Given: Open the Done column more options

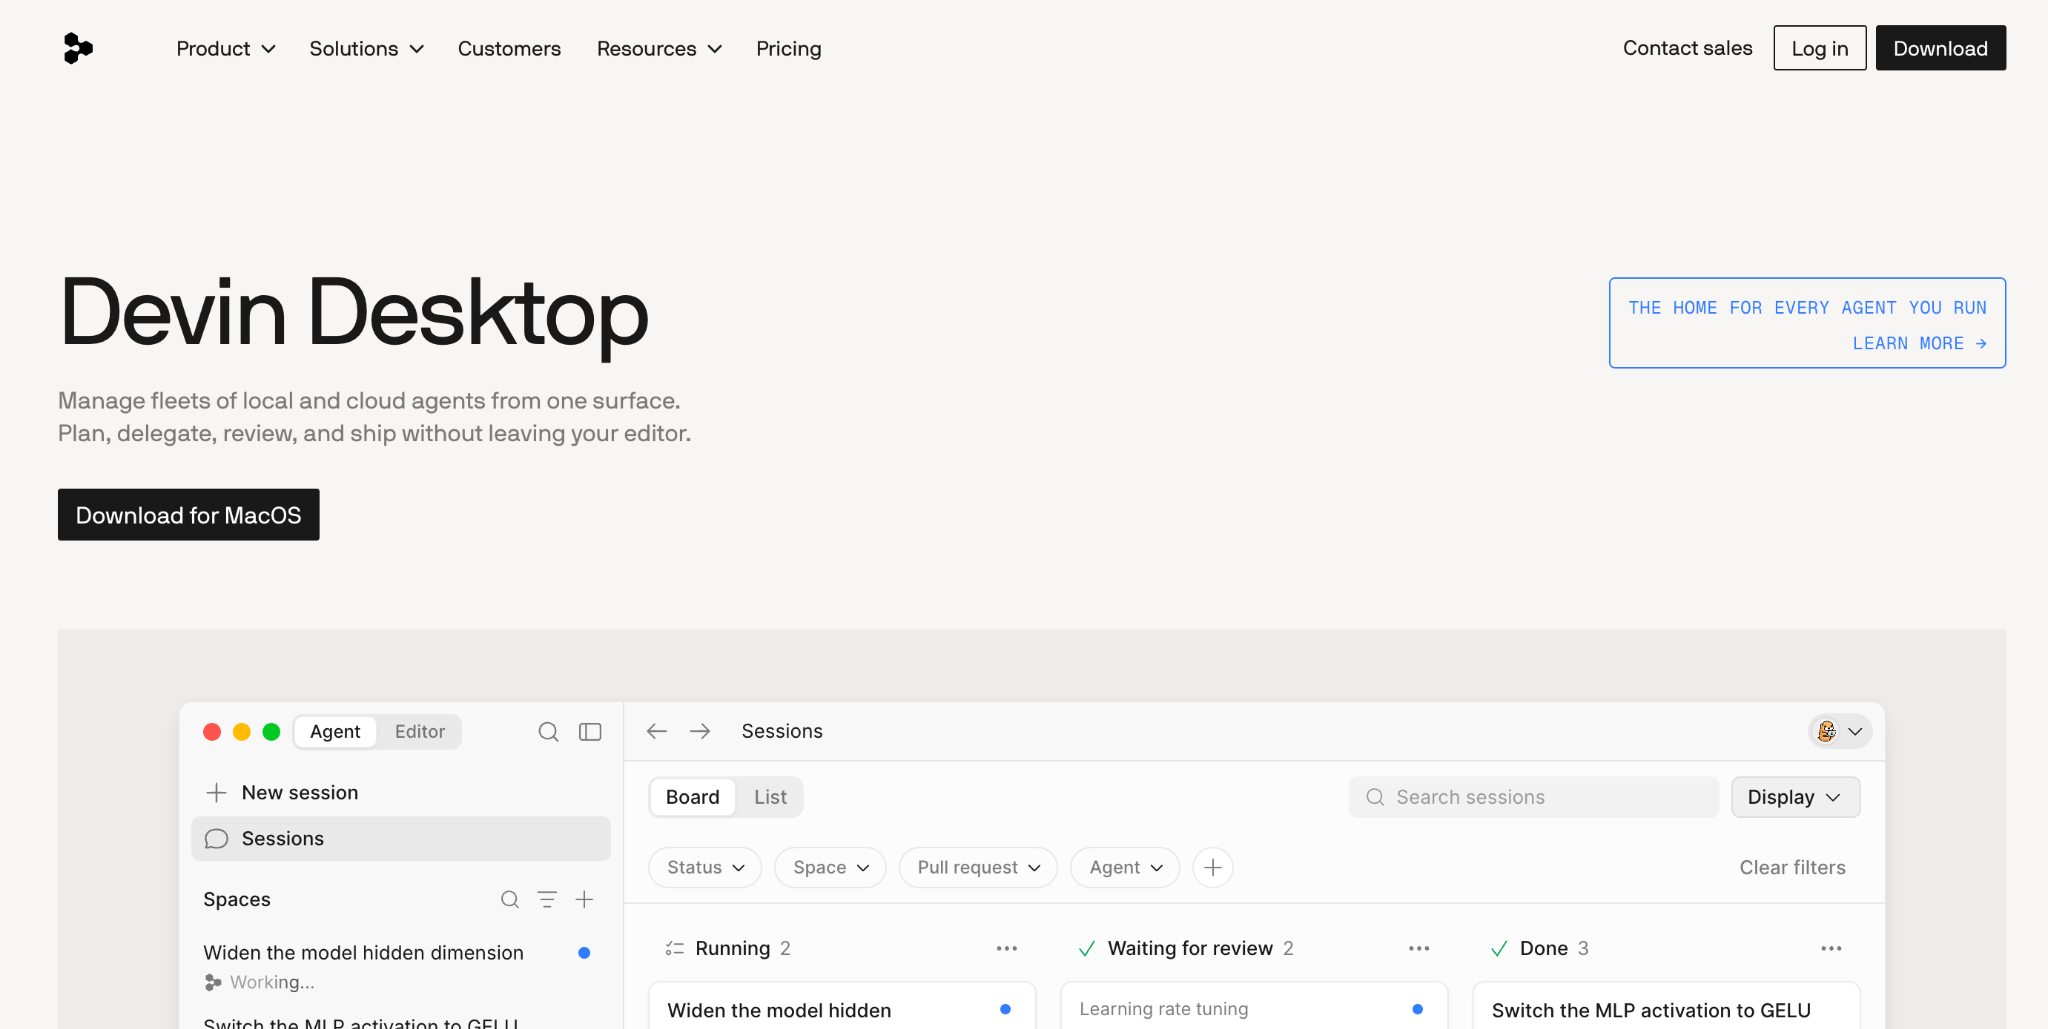Looking at the screenshot, I should click(1831, 948).
